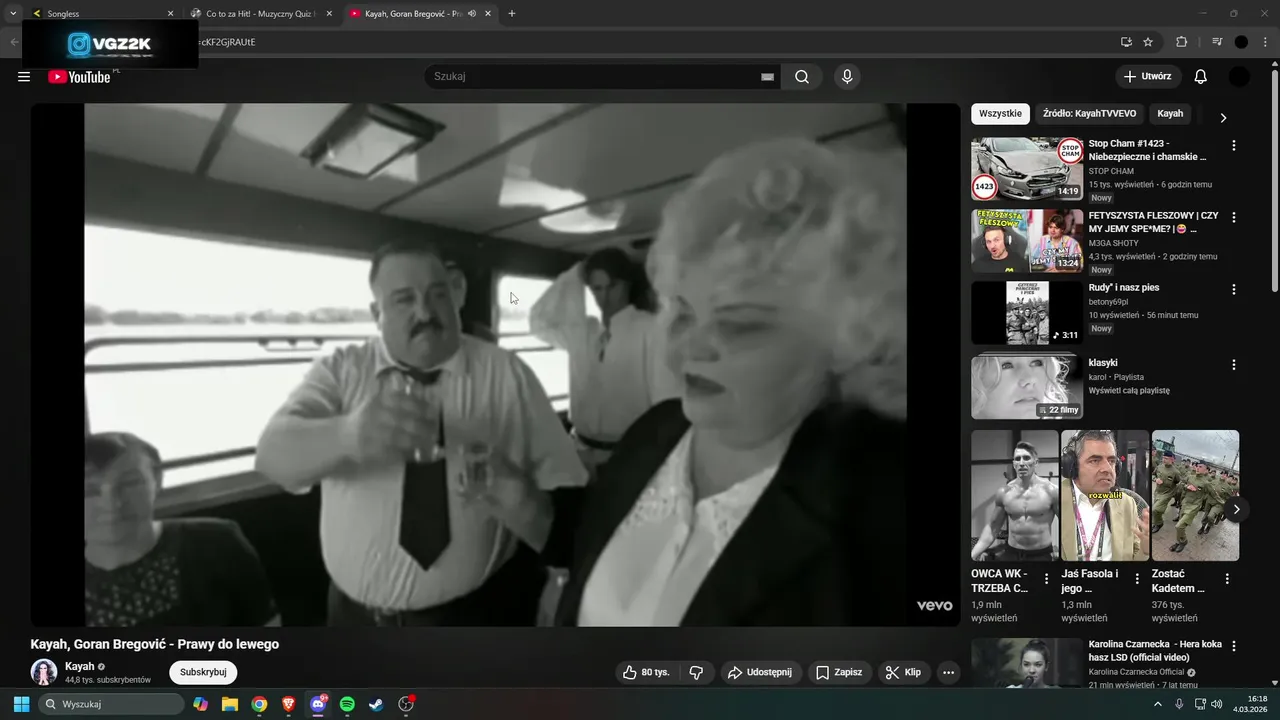
Task: Save video with Zapisz
Action: 838,673
